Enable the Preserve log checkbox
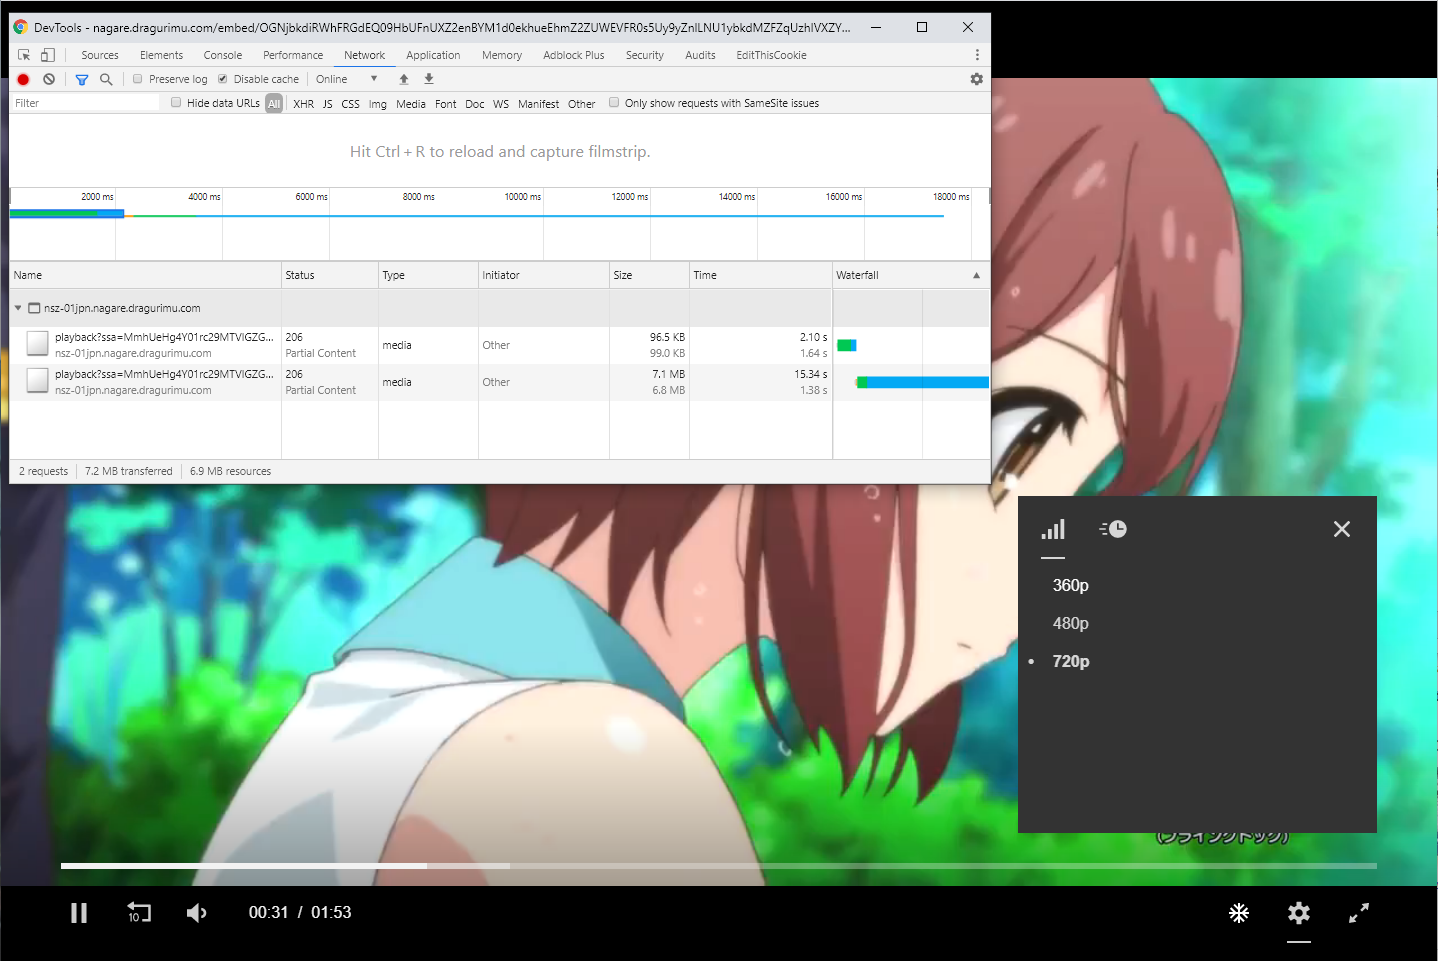The image size is (1438, 961). 138,79
